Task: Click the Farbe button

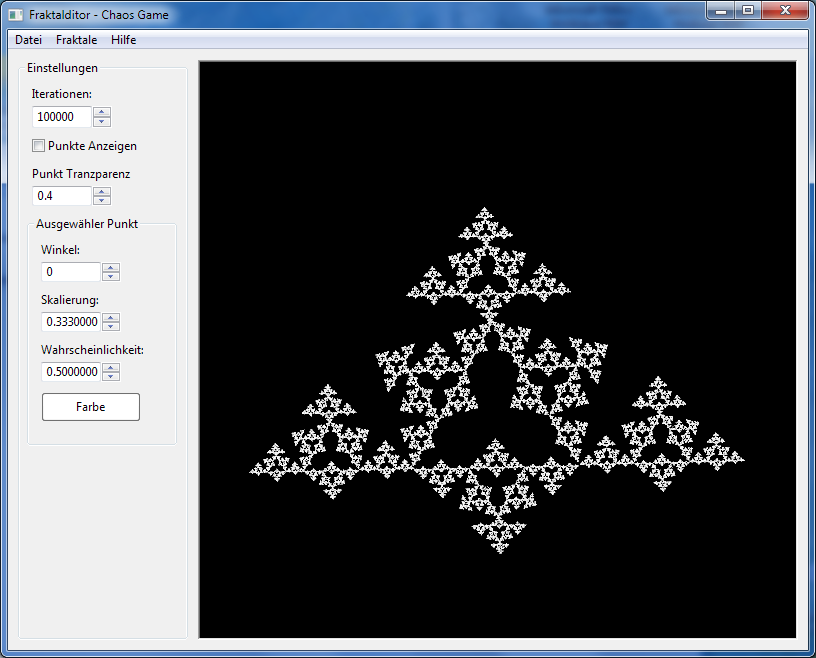Action: tap(91, 407)
